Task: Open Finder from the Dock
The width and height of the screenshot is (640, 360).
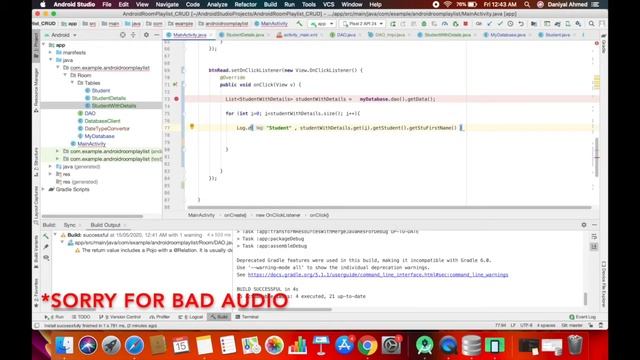Action: click(x=64, y=345)
